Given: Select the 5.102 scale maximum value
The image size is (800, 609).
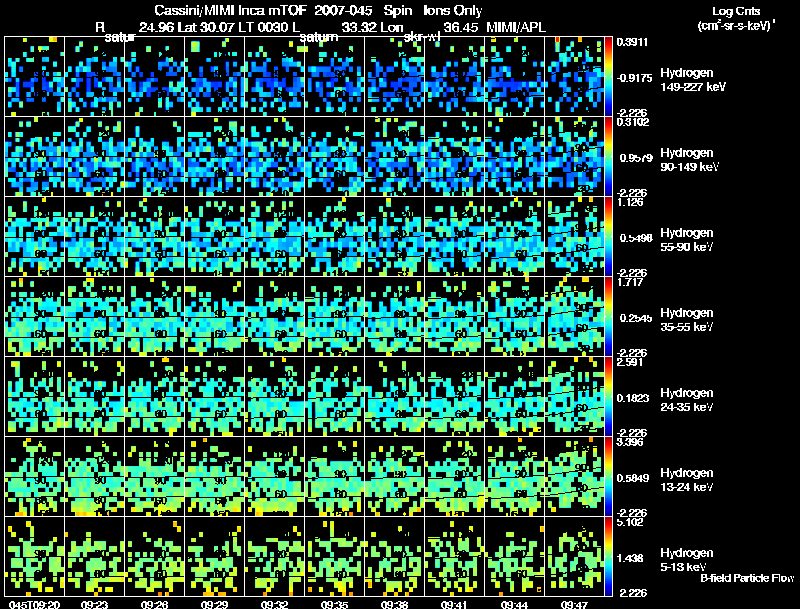Looking at the screenshot, I should (630, 522).
